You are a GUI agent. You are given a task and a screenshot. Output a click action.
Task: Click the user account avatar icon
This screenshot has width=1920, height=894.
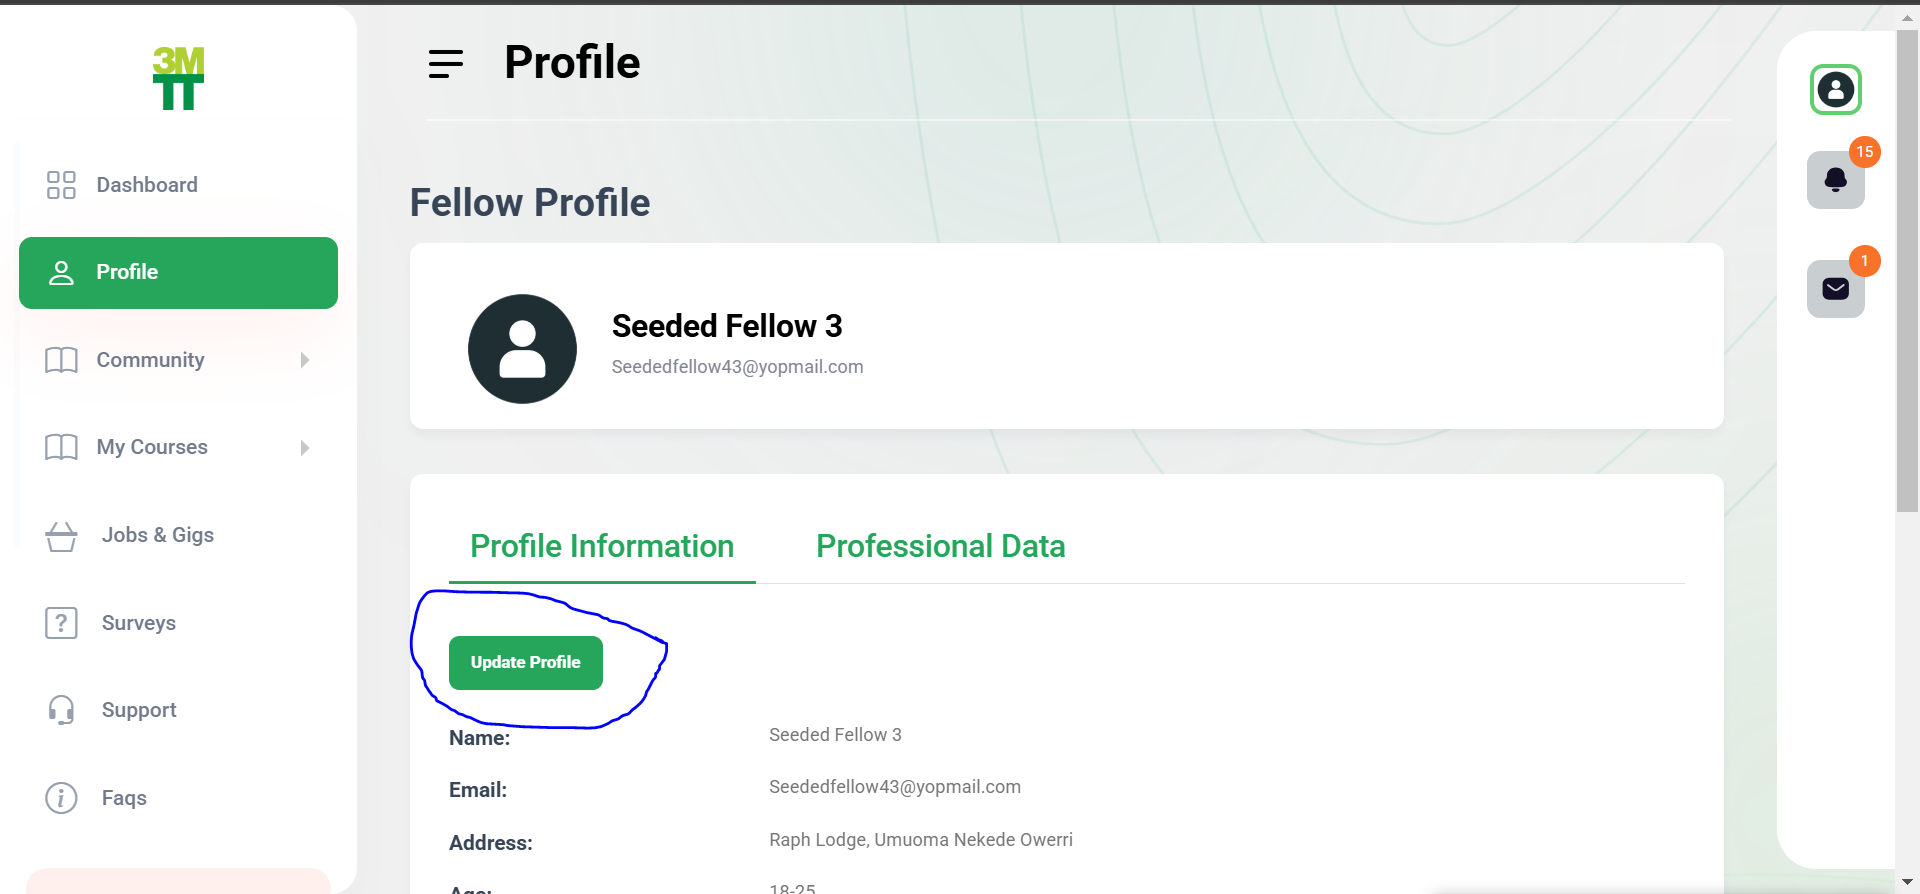pyautogui.click(x=1835, y=90)
